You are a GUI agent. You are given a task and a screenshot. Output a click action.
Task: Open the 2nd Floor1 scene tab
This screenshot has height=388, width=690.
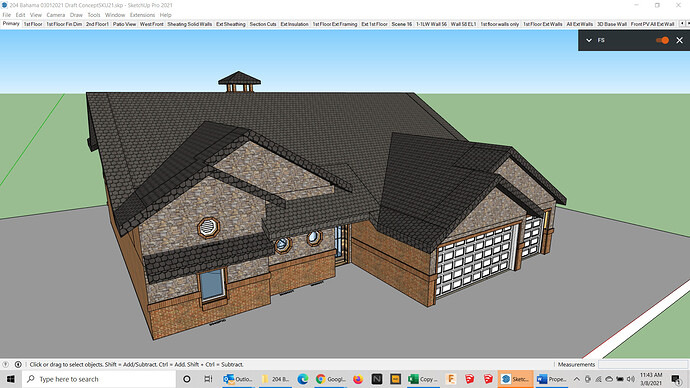(x=97, y=24)
